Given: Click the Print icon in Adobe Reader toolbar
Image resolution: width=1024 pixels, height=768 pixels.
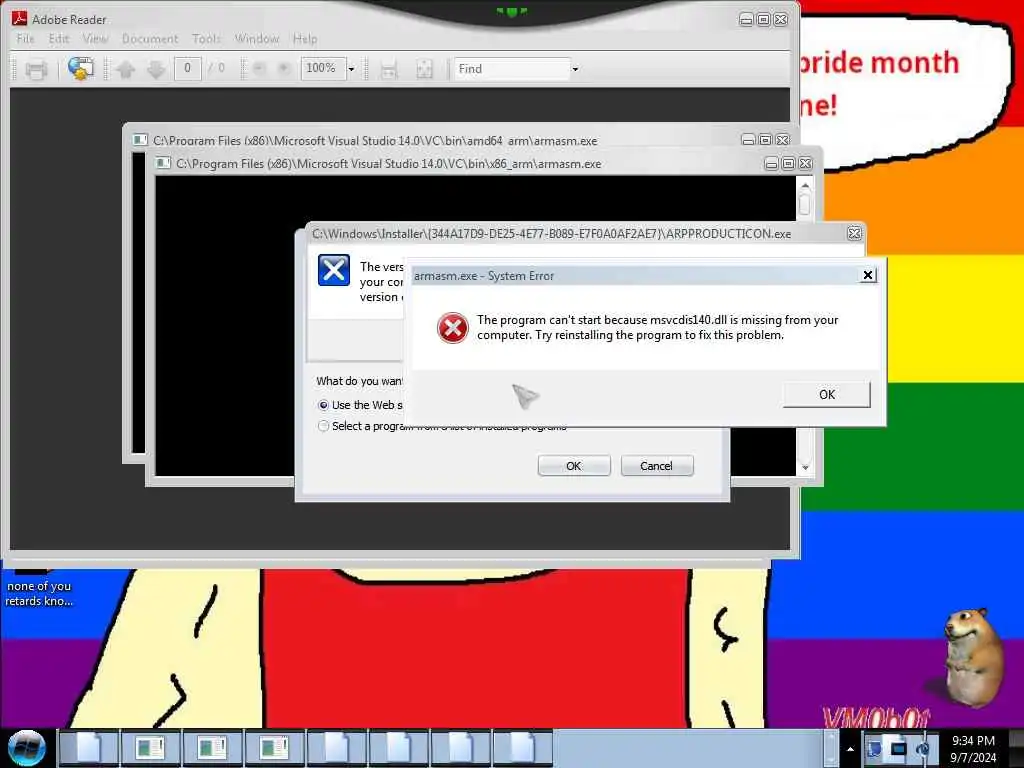Looking at the screenshot, I should 36,69.
